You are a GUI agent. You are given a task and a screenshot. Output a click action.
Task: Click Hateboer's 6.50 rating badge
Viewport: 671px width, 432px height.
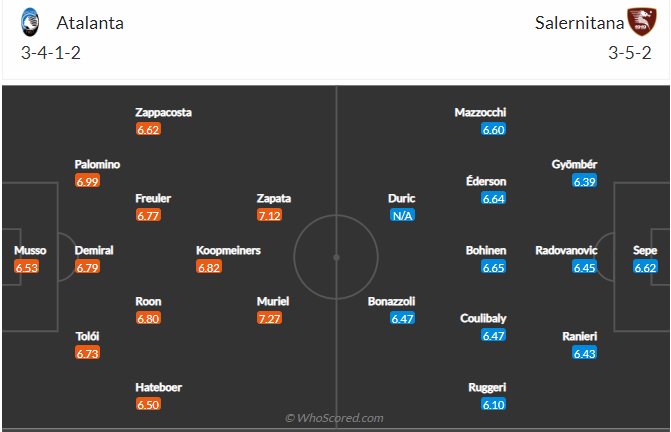[x=149, y=404]
